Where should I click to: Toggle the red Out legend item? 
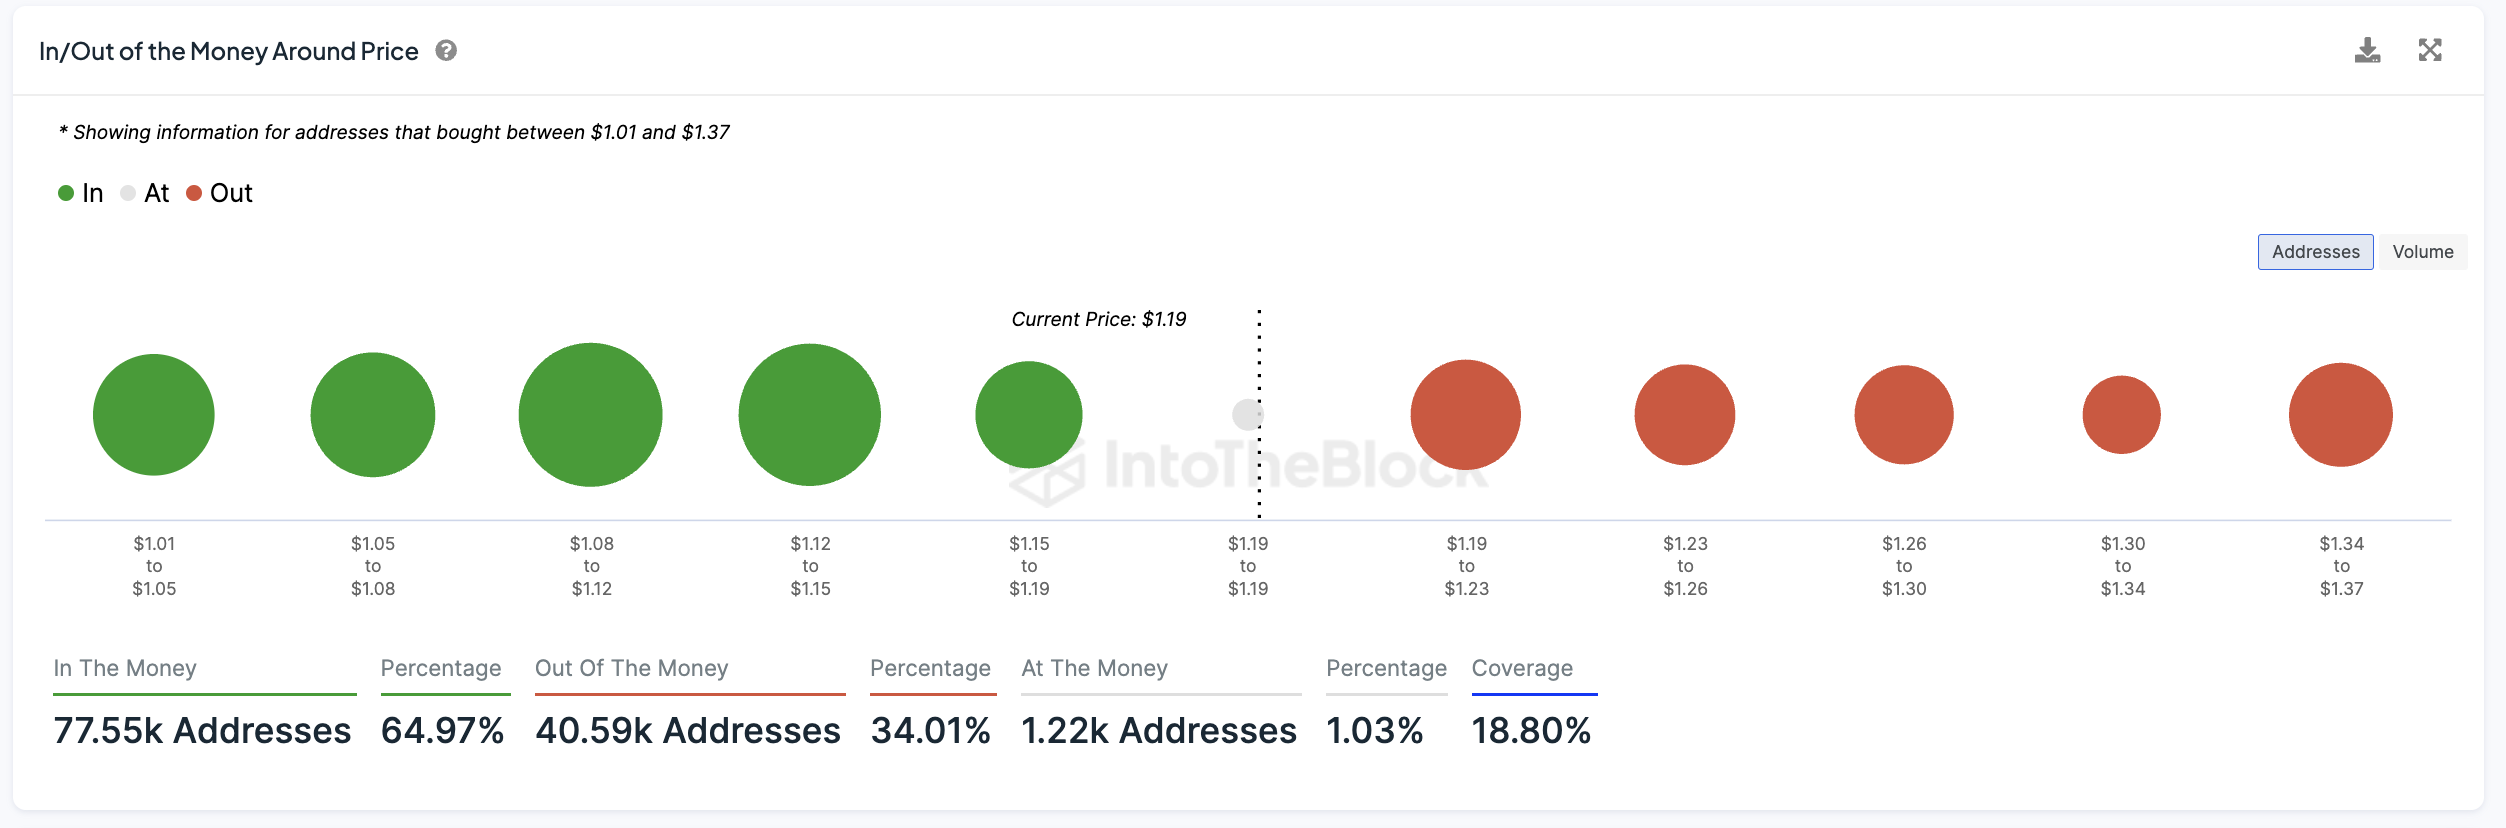(x=220, y=193)
